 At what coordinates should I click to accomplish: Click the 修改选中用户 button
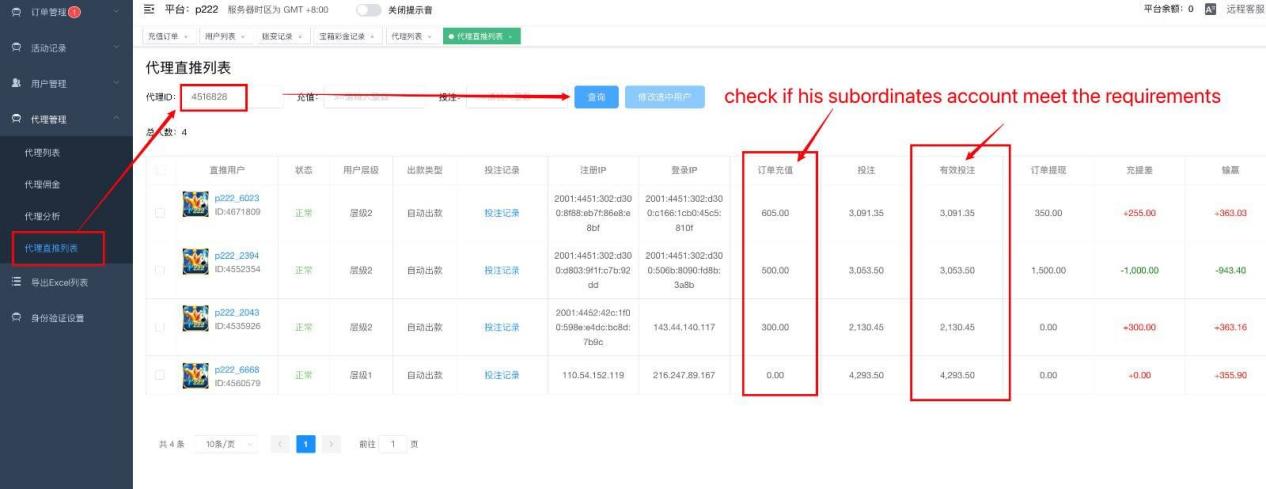665,97
